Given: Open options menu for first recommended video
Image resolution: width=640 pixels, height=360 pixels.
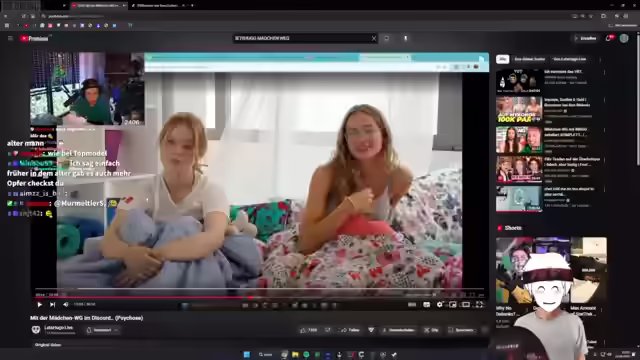Looking at the screenshot, I should pyautogui.click(x=604, y=72).
